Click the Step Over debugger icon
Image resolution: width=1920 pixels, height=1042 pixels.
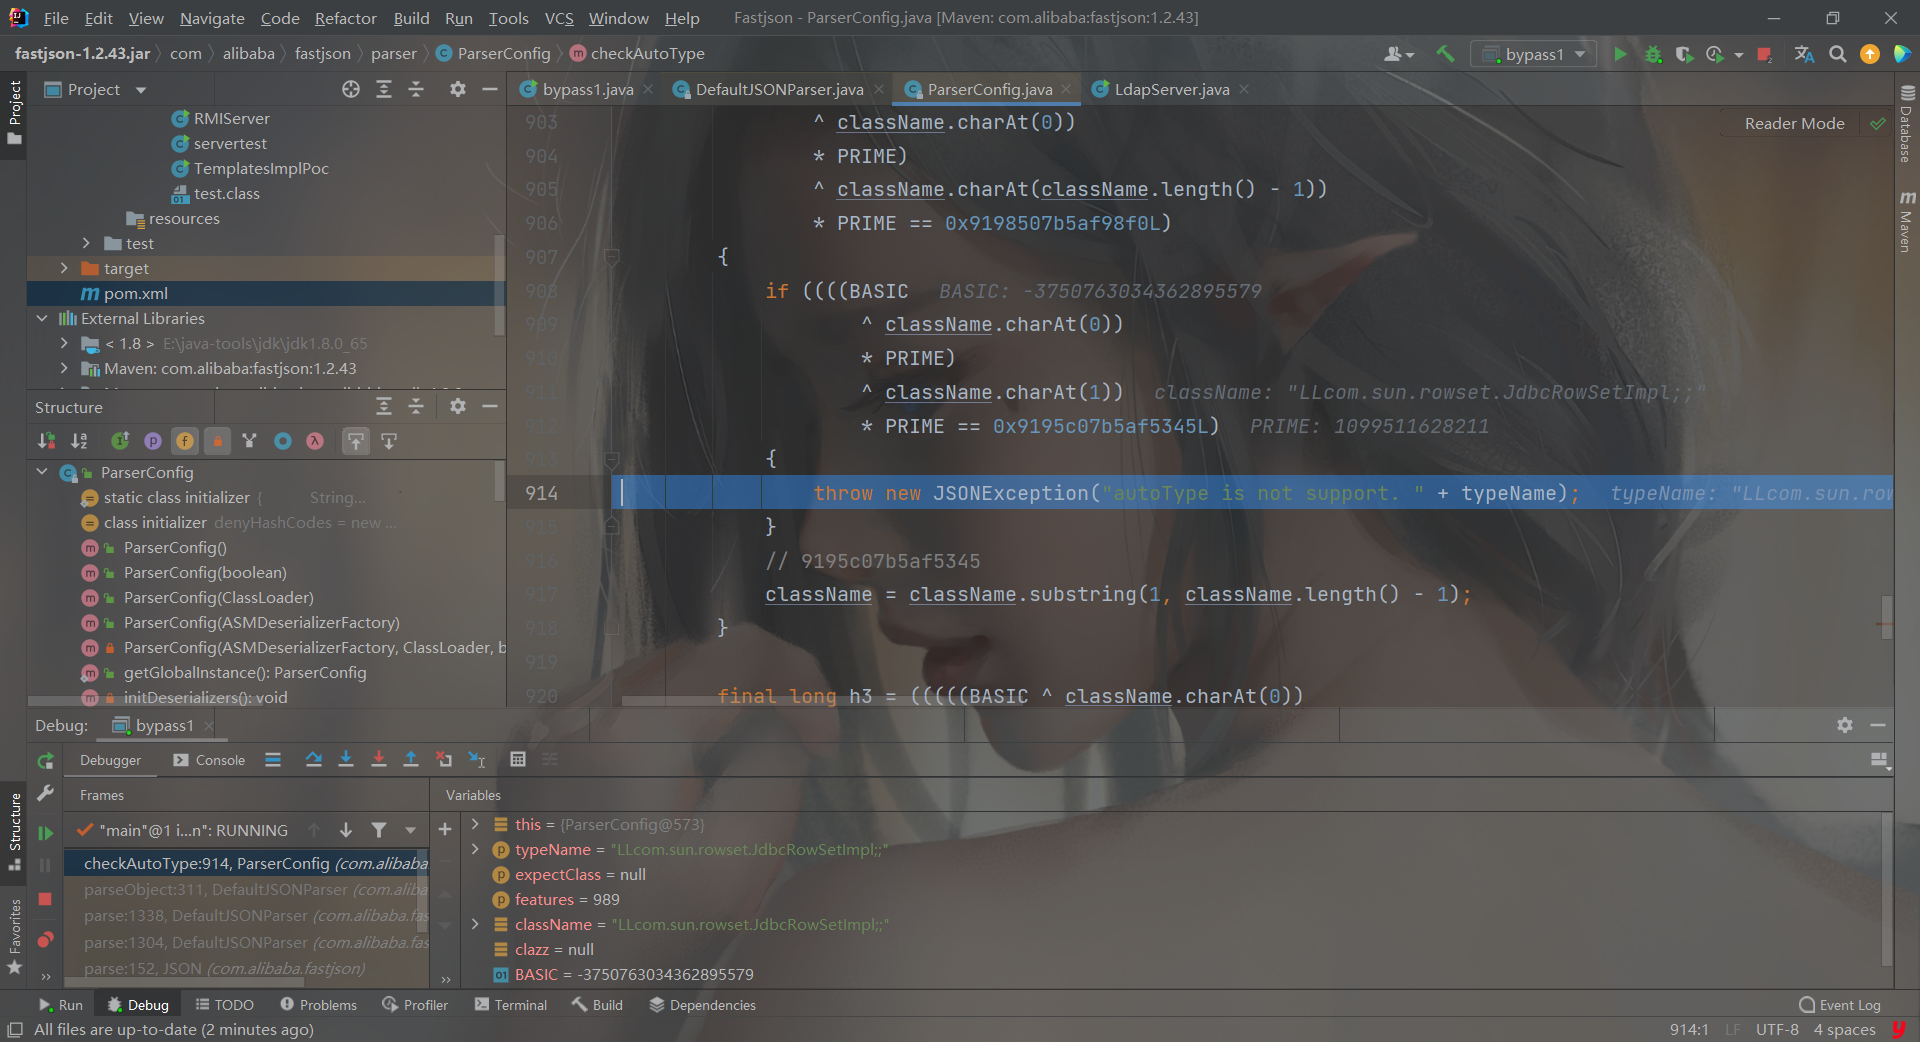313,760
